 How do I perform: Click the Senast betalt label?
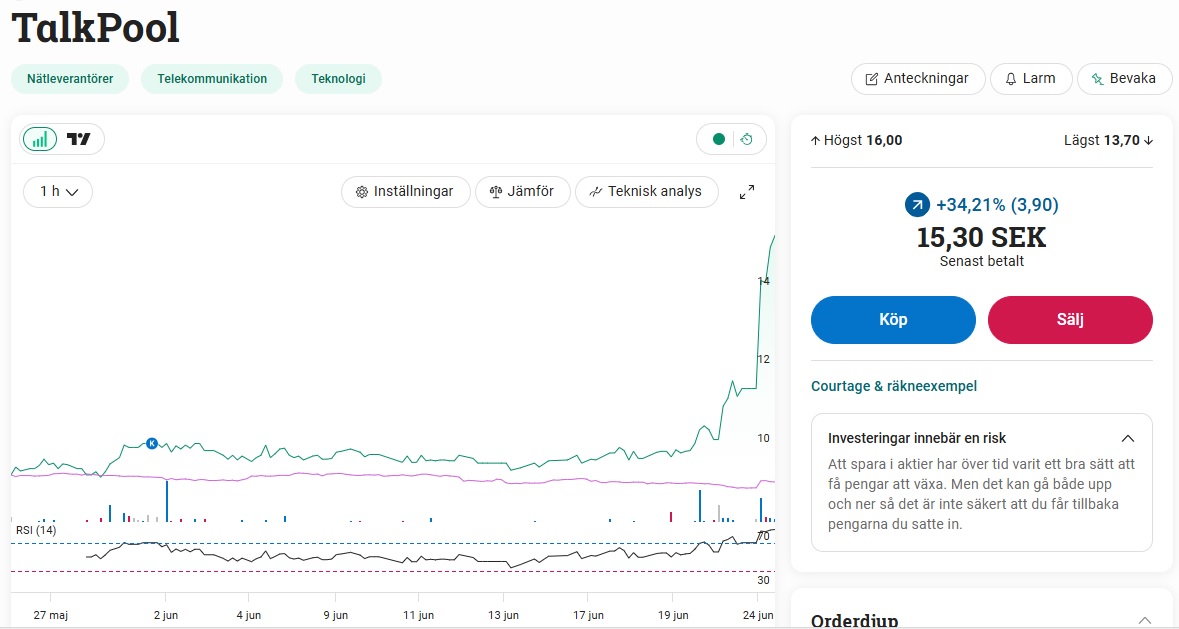coord(981,262)
